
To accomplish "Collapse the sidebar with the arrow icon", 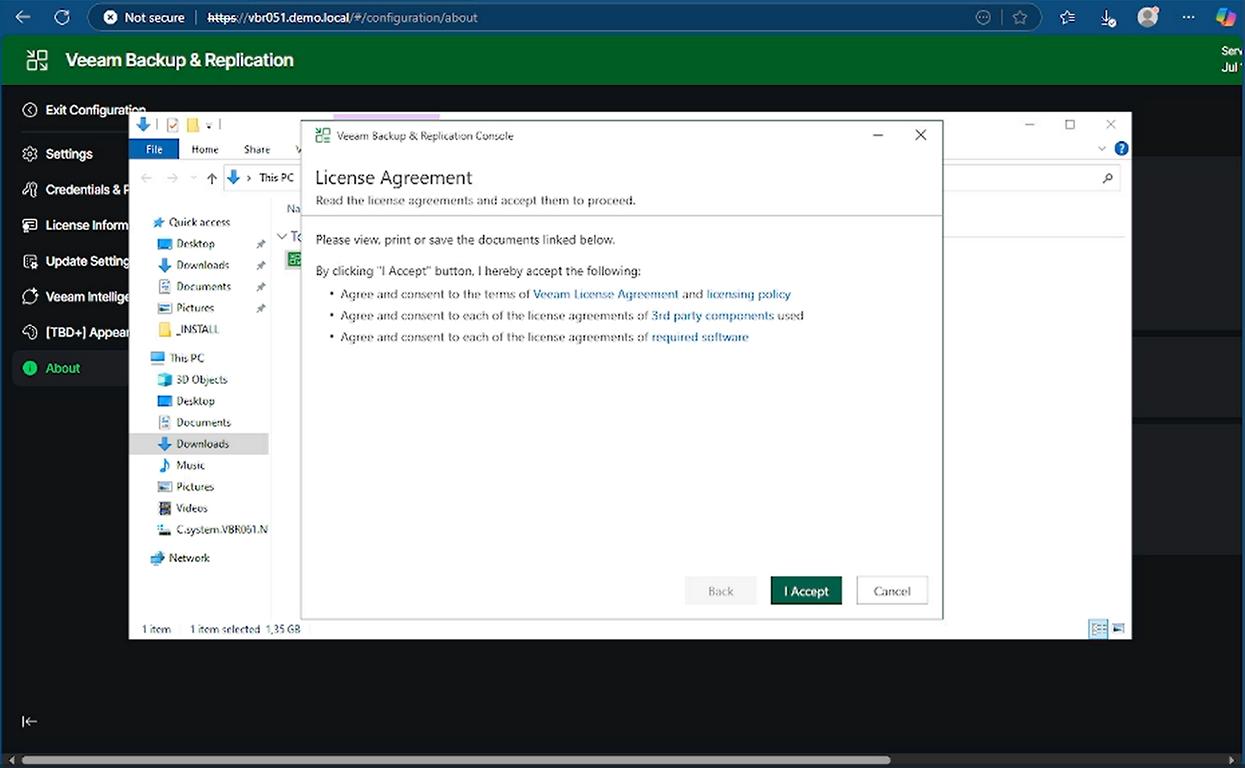I will [30, 721].
